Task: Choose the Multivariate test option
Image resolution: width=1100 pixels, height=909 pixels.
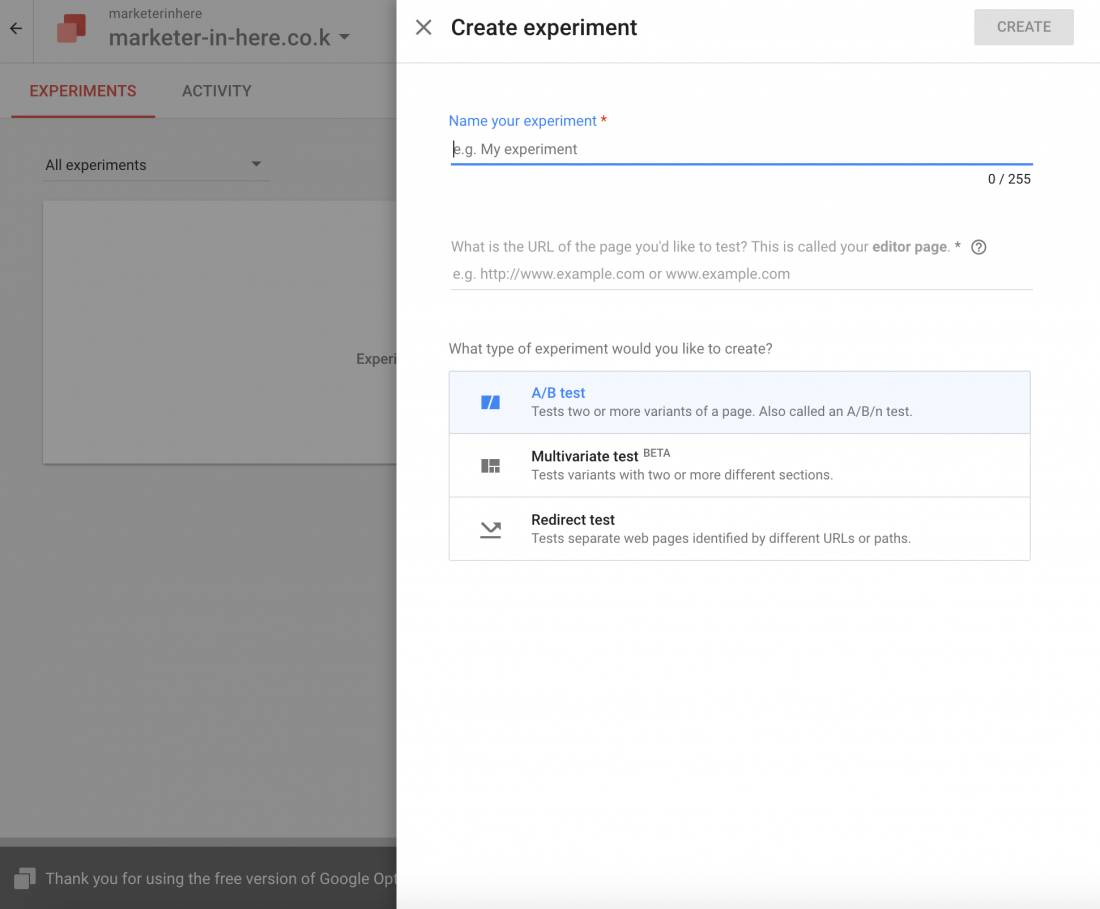Action: [x=739, y=466]
